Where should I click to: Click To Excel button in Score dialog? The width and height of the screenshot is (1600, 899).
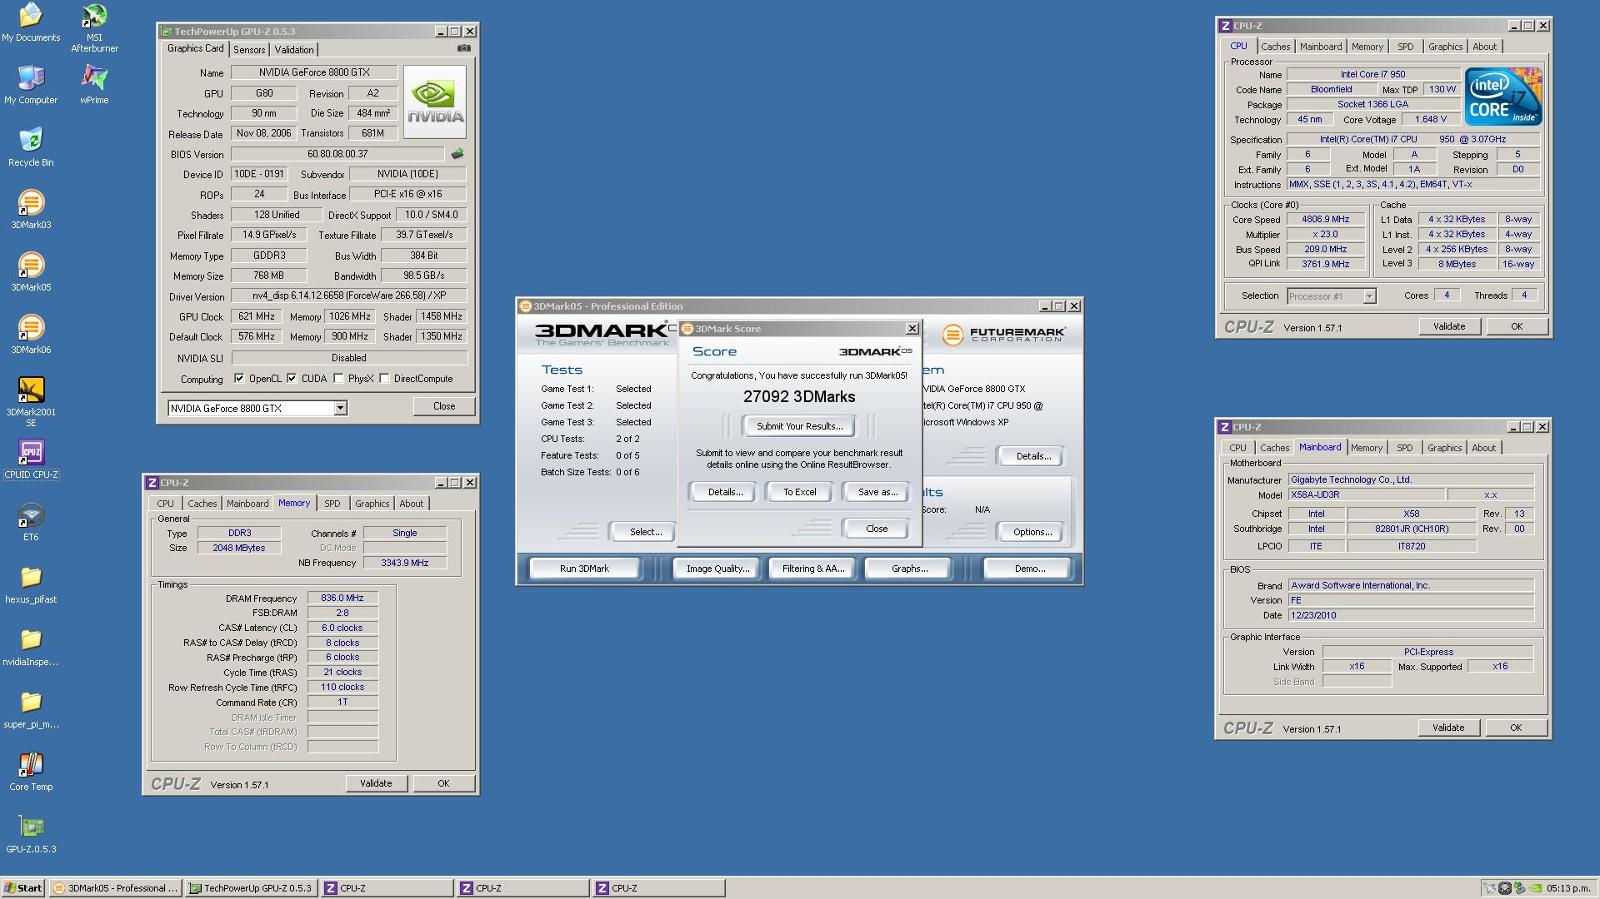pos(799,492)
